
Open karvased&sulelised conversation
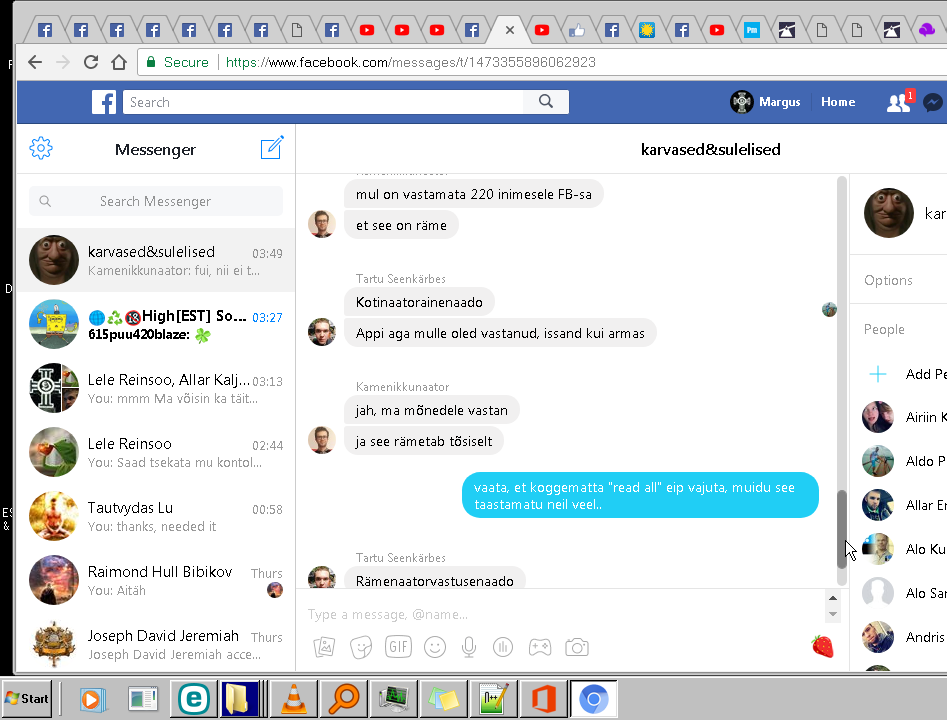[156, 260]
